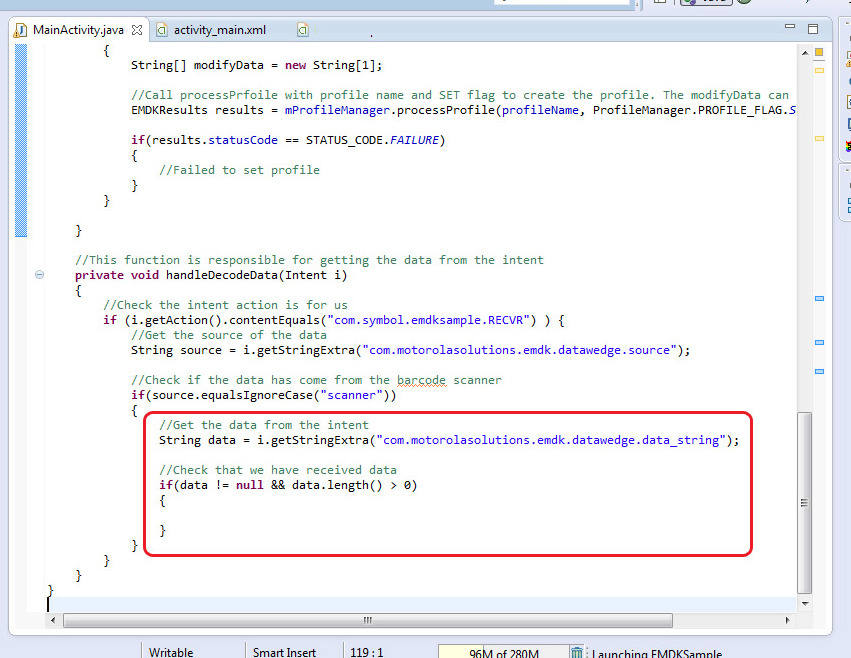Toggle Smart Insert mode in status bar
This screenshot has height=658, width=851.
(x=284, y=653)
